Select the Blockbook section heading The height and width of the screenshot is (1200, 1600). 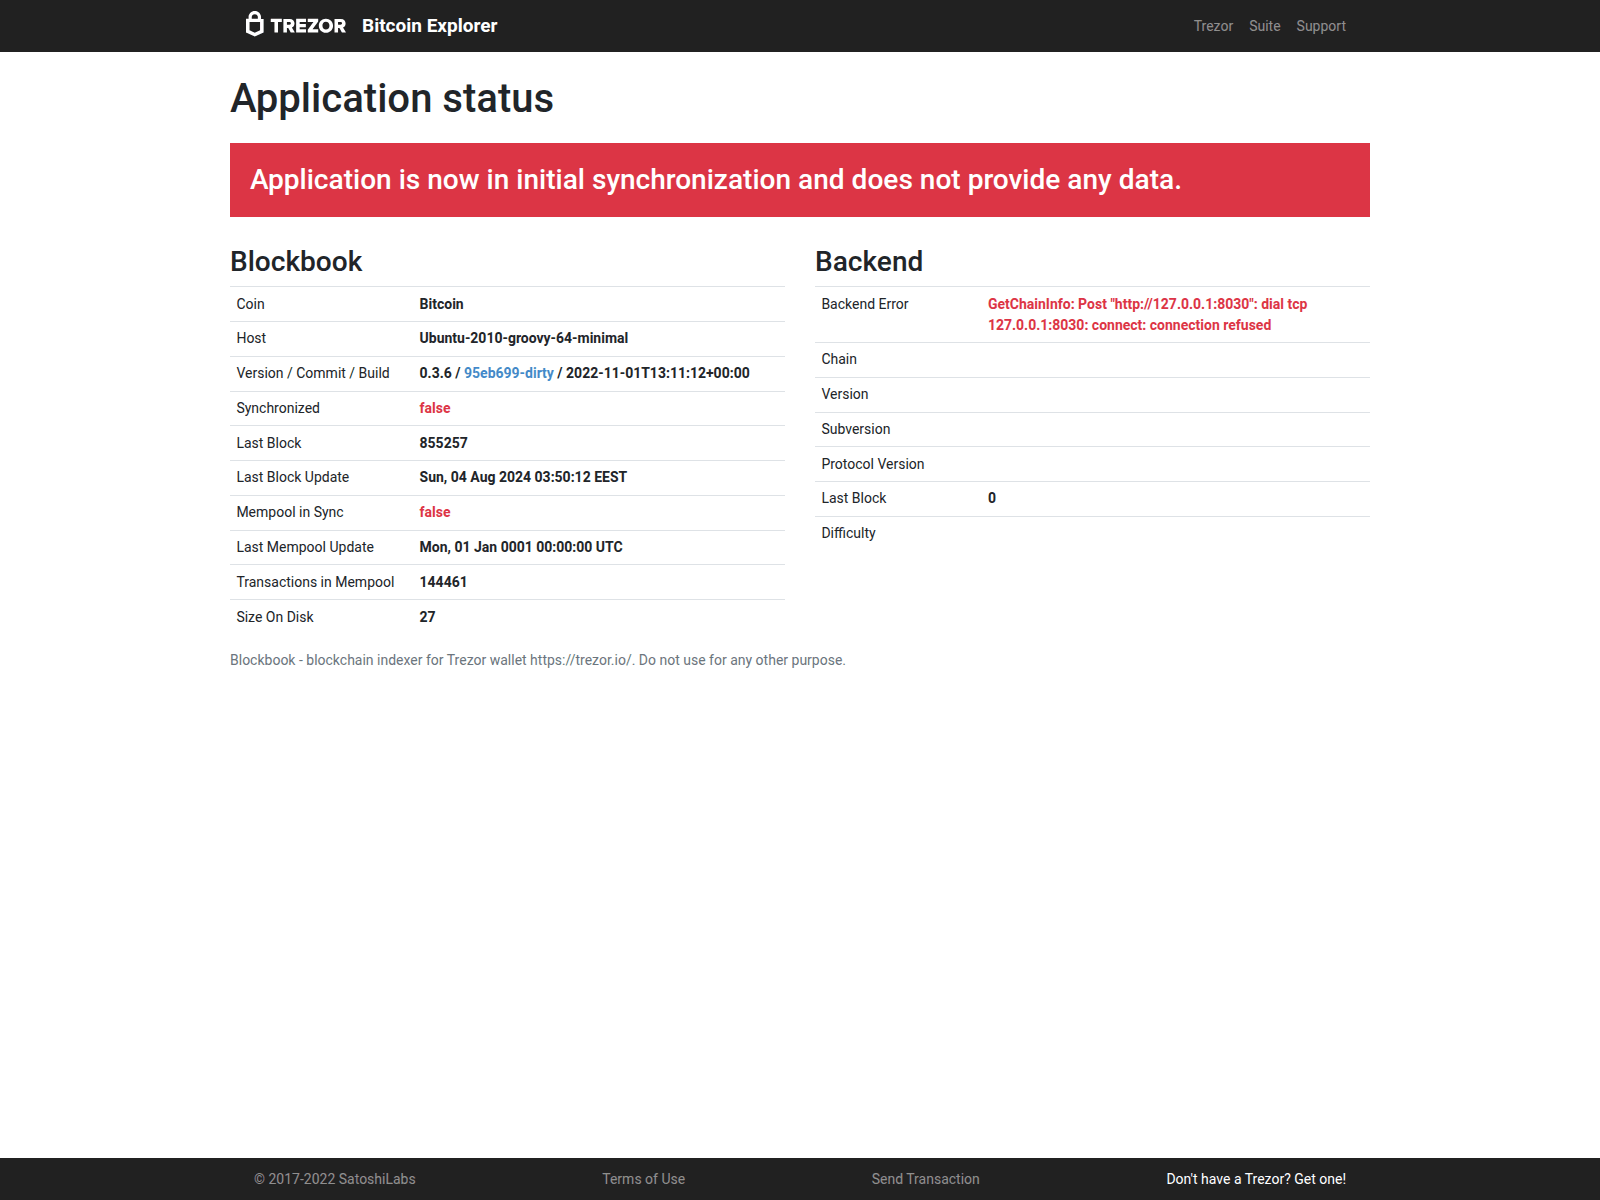[x=296, y=261]
